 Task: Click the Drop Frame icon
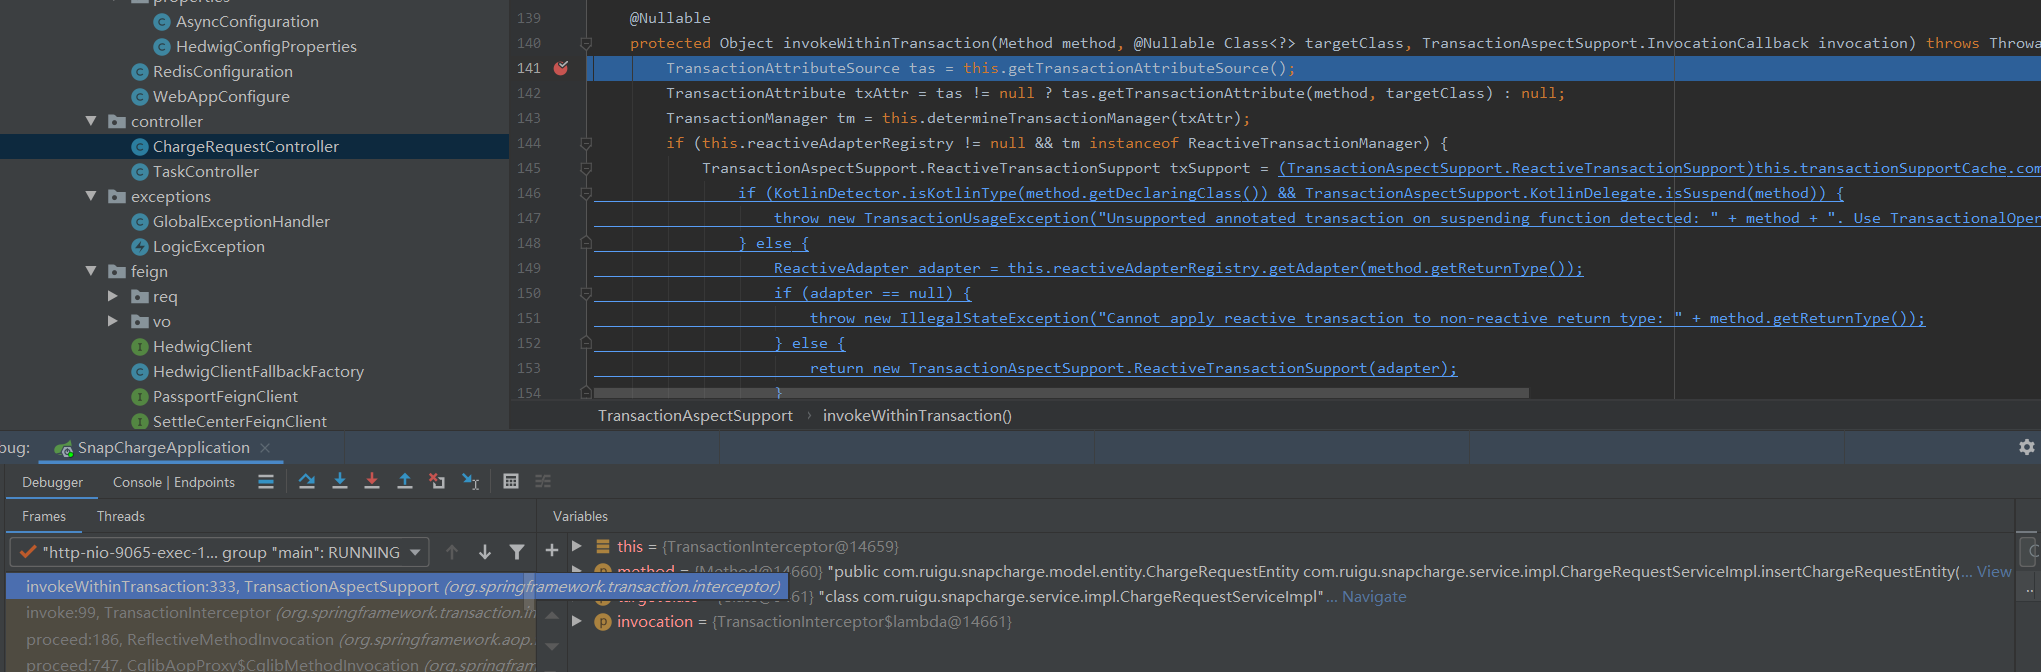(x=437, y=482)
